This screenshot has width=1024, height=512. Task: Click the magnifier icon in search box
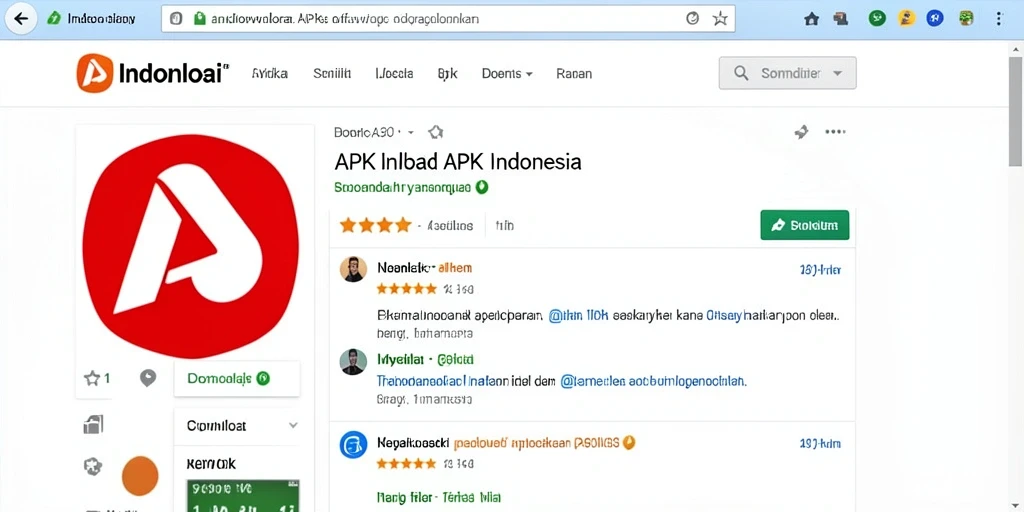coord(741,73)
